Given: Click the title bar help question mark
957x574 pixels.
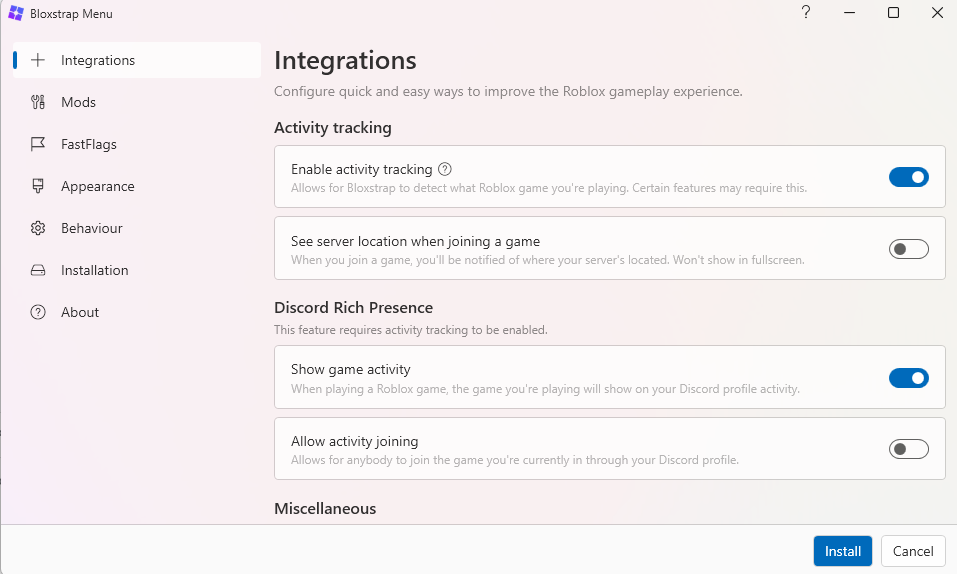Looking at the screenshot, I should coord(806,13).
